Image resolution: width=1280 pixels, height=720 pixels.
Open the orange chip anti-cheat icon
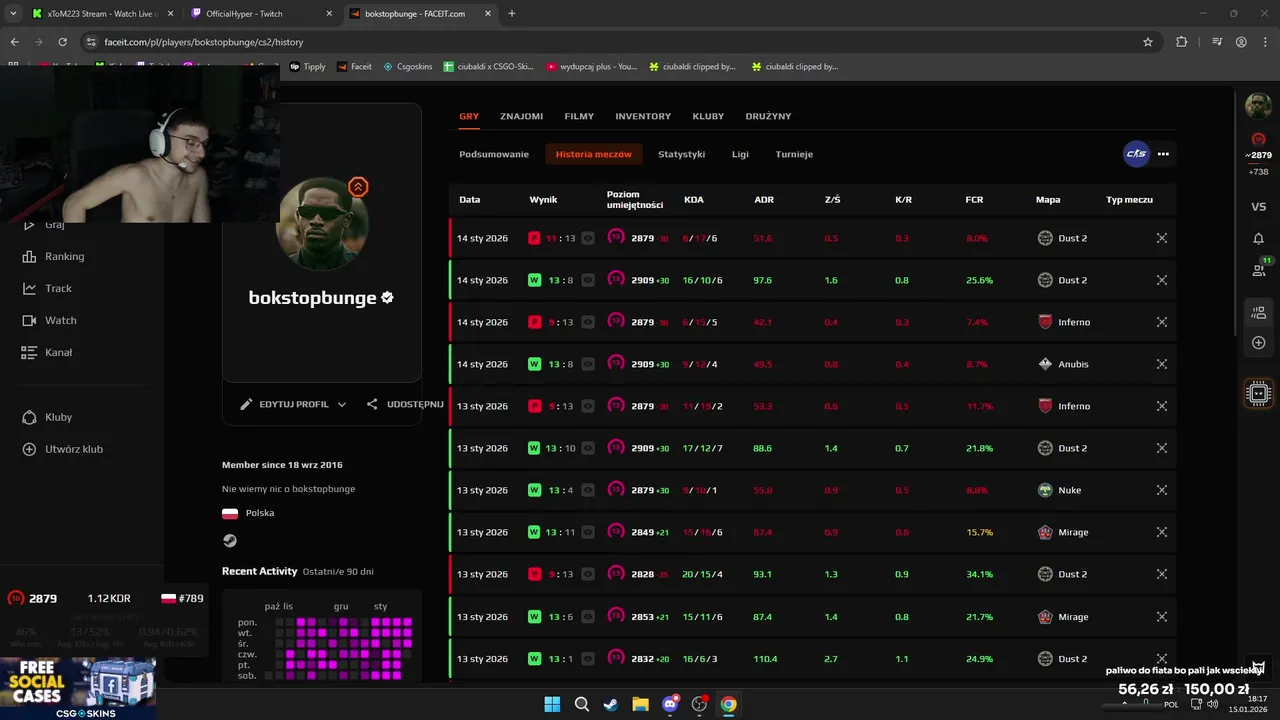(x=1259, y=393)
